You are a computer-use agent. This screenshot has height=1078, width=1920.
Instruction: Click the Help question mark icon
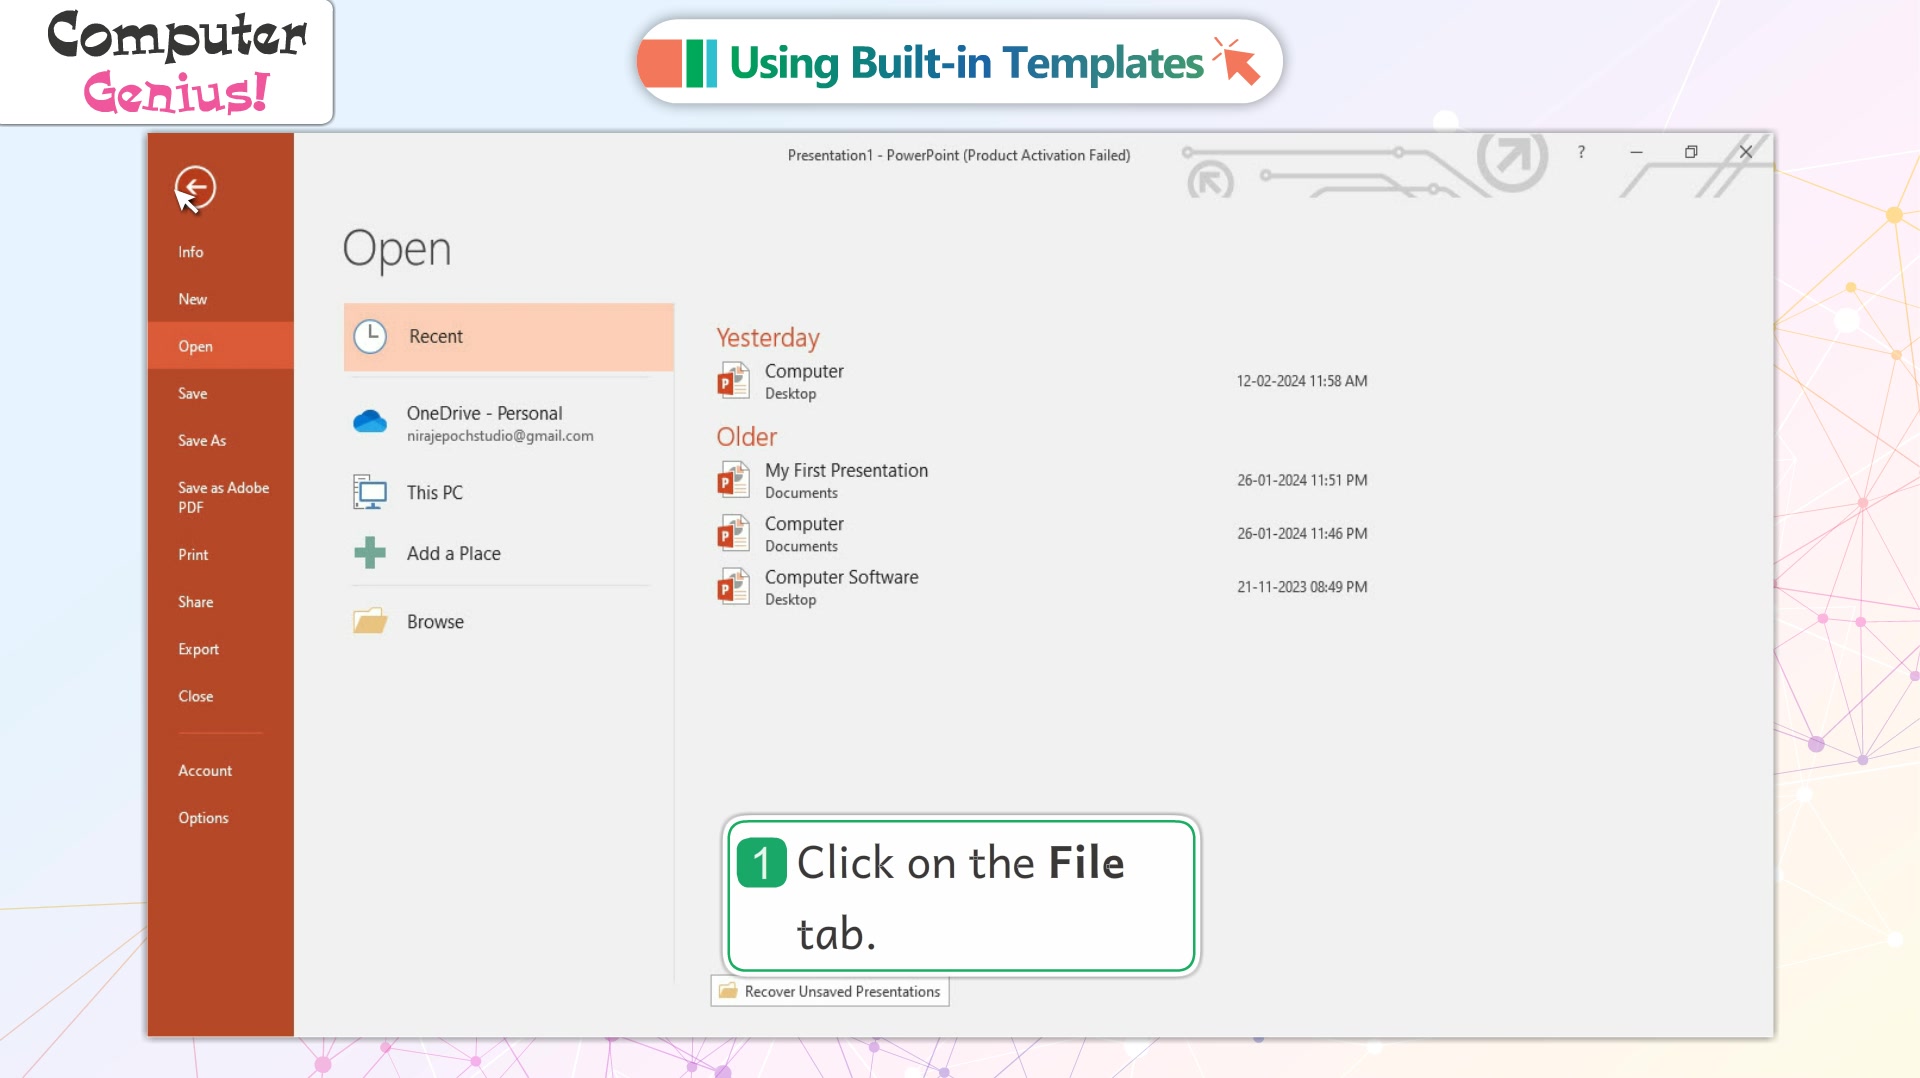(1581, 152)
